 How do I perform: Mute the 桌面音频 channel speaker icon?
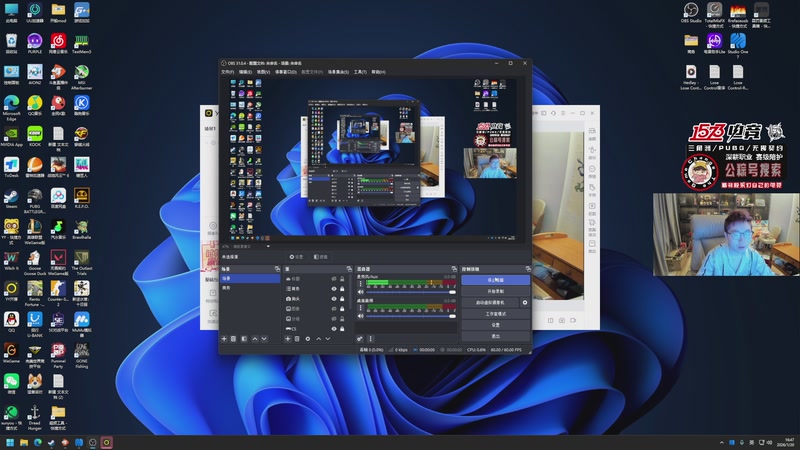361,316
